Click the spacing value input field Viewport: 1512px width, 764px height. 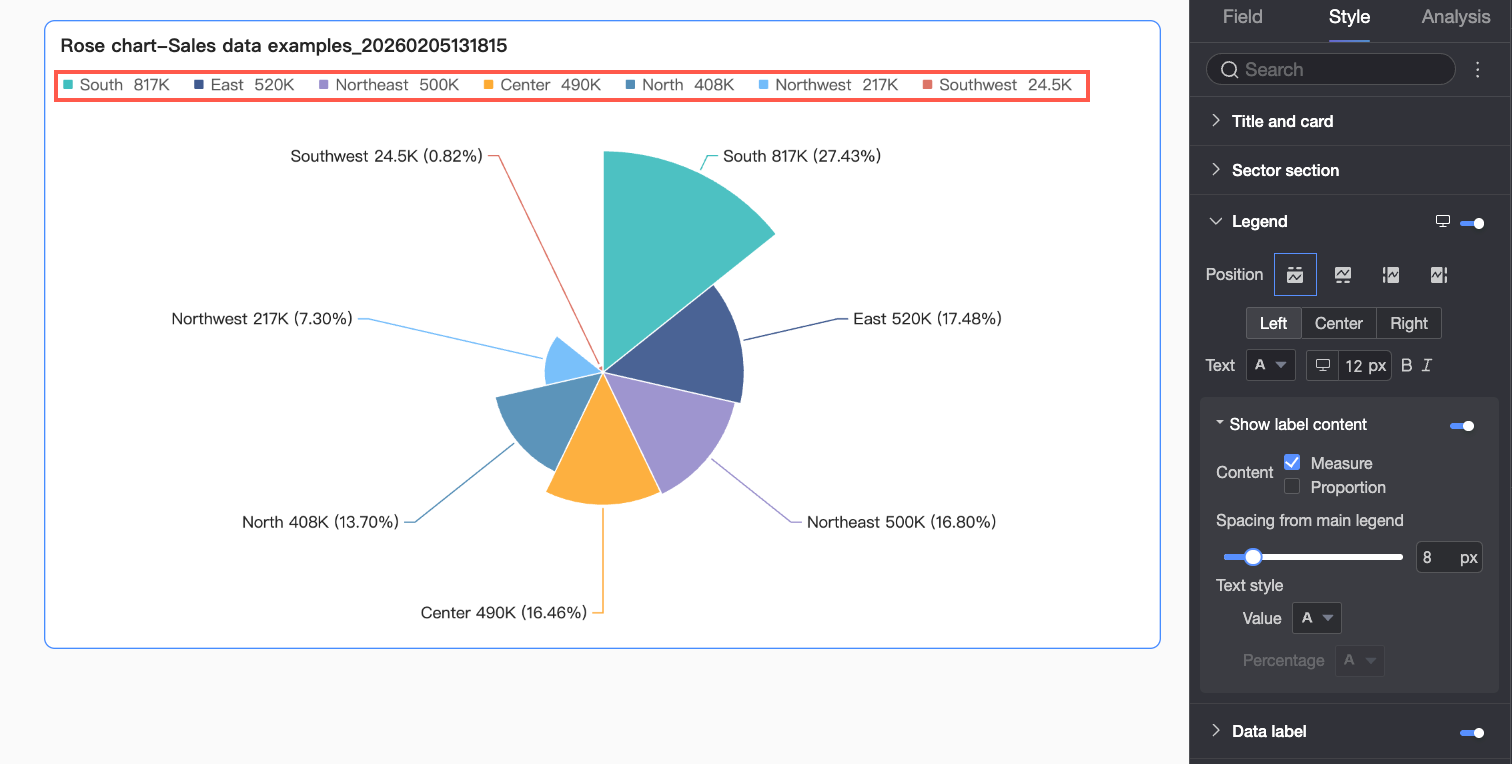(x=1449, y=557)
